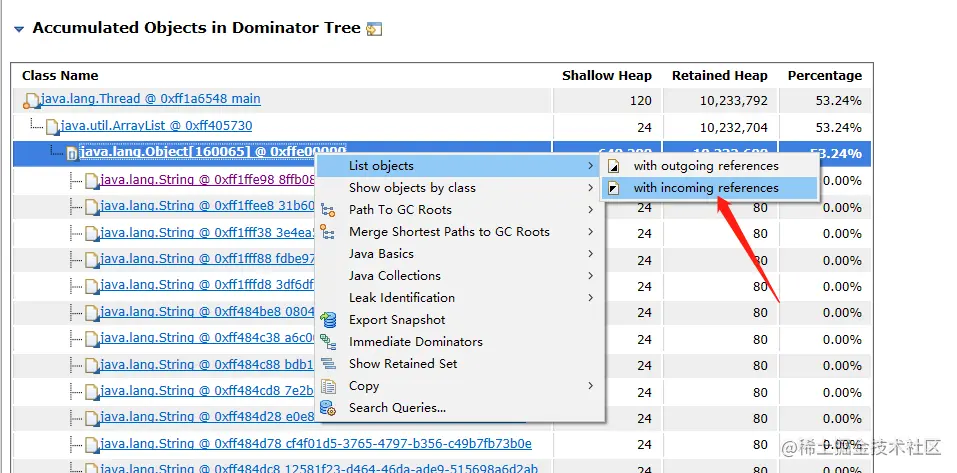Open String @ 0xff484d28 link
Screen dimensions: 957x473
(x=208, y=417)
